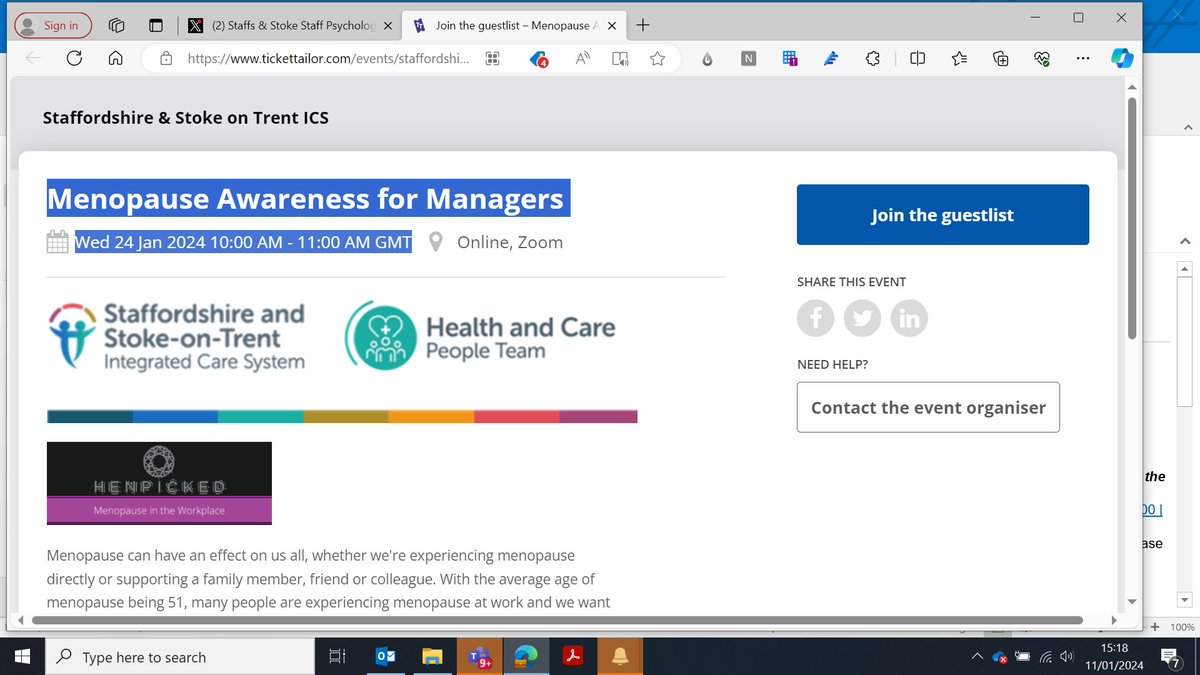View site information lock icon
The image size is (1200, 675).
point(166,58)
